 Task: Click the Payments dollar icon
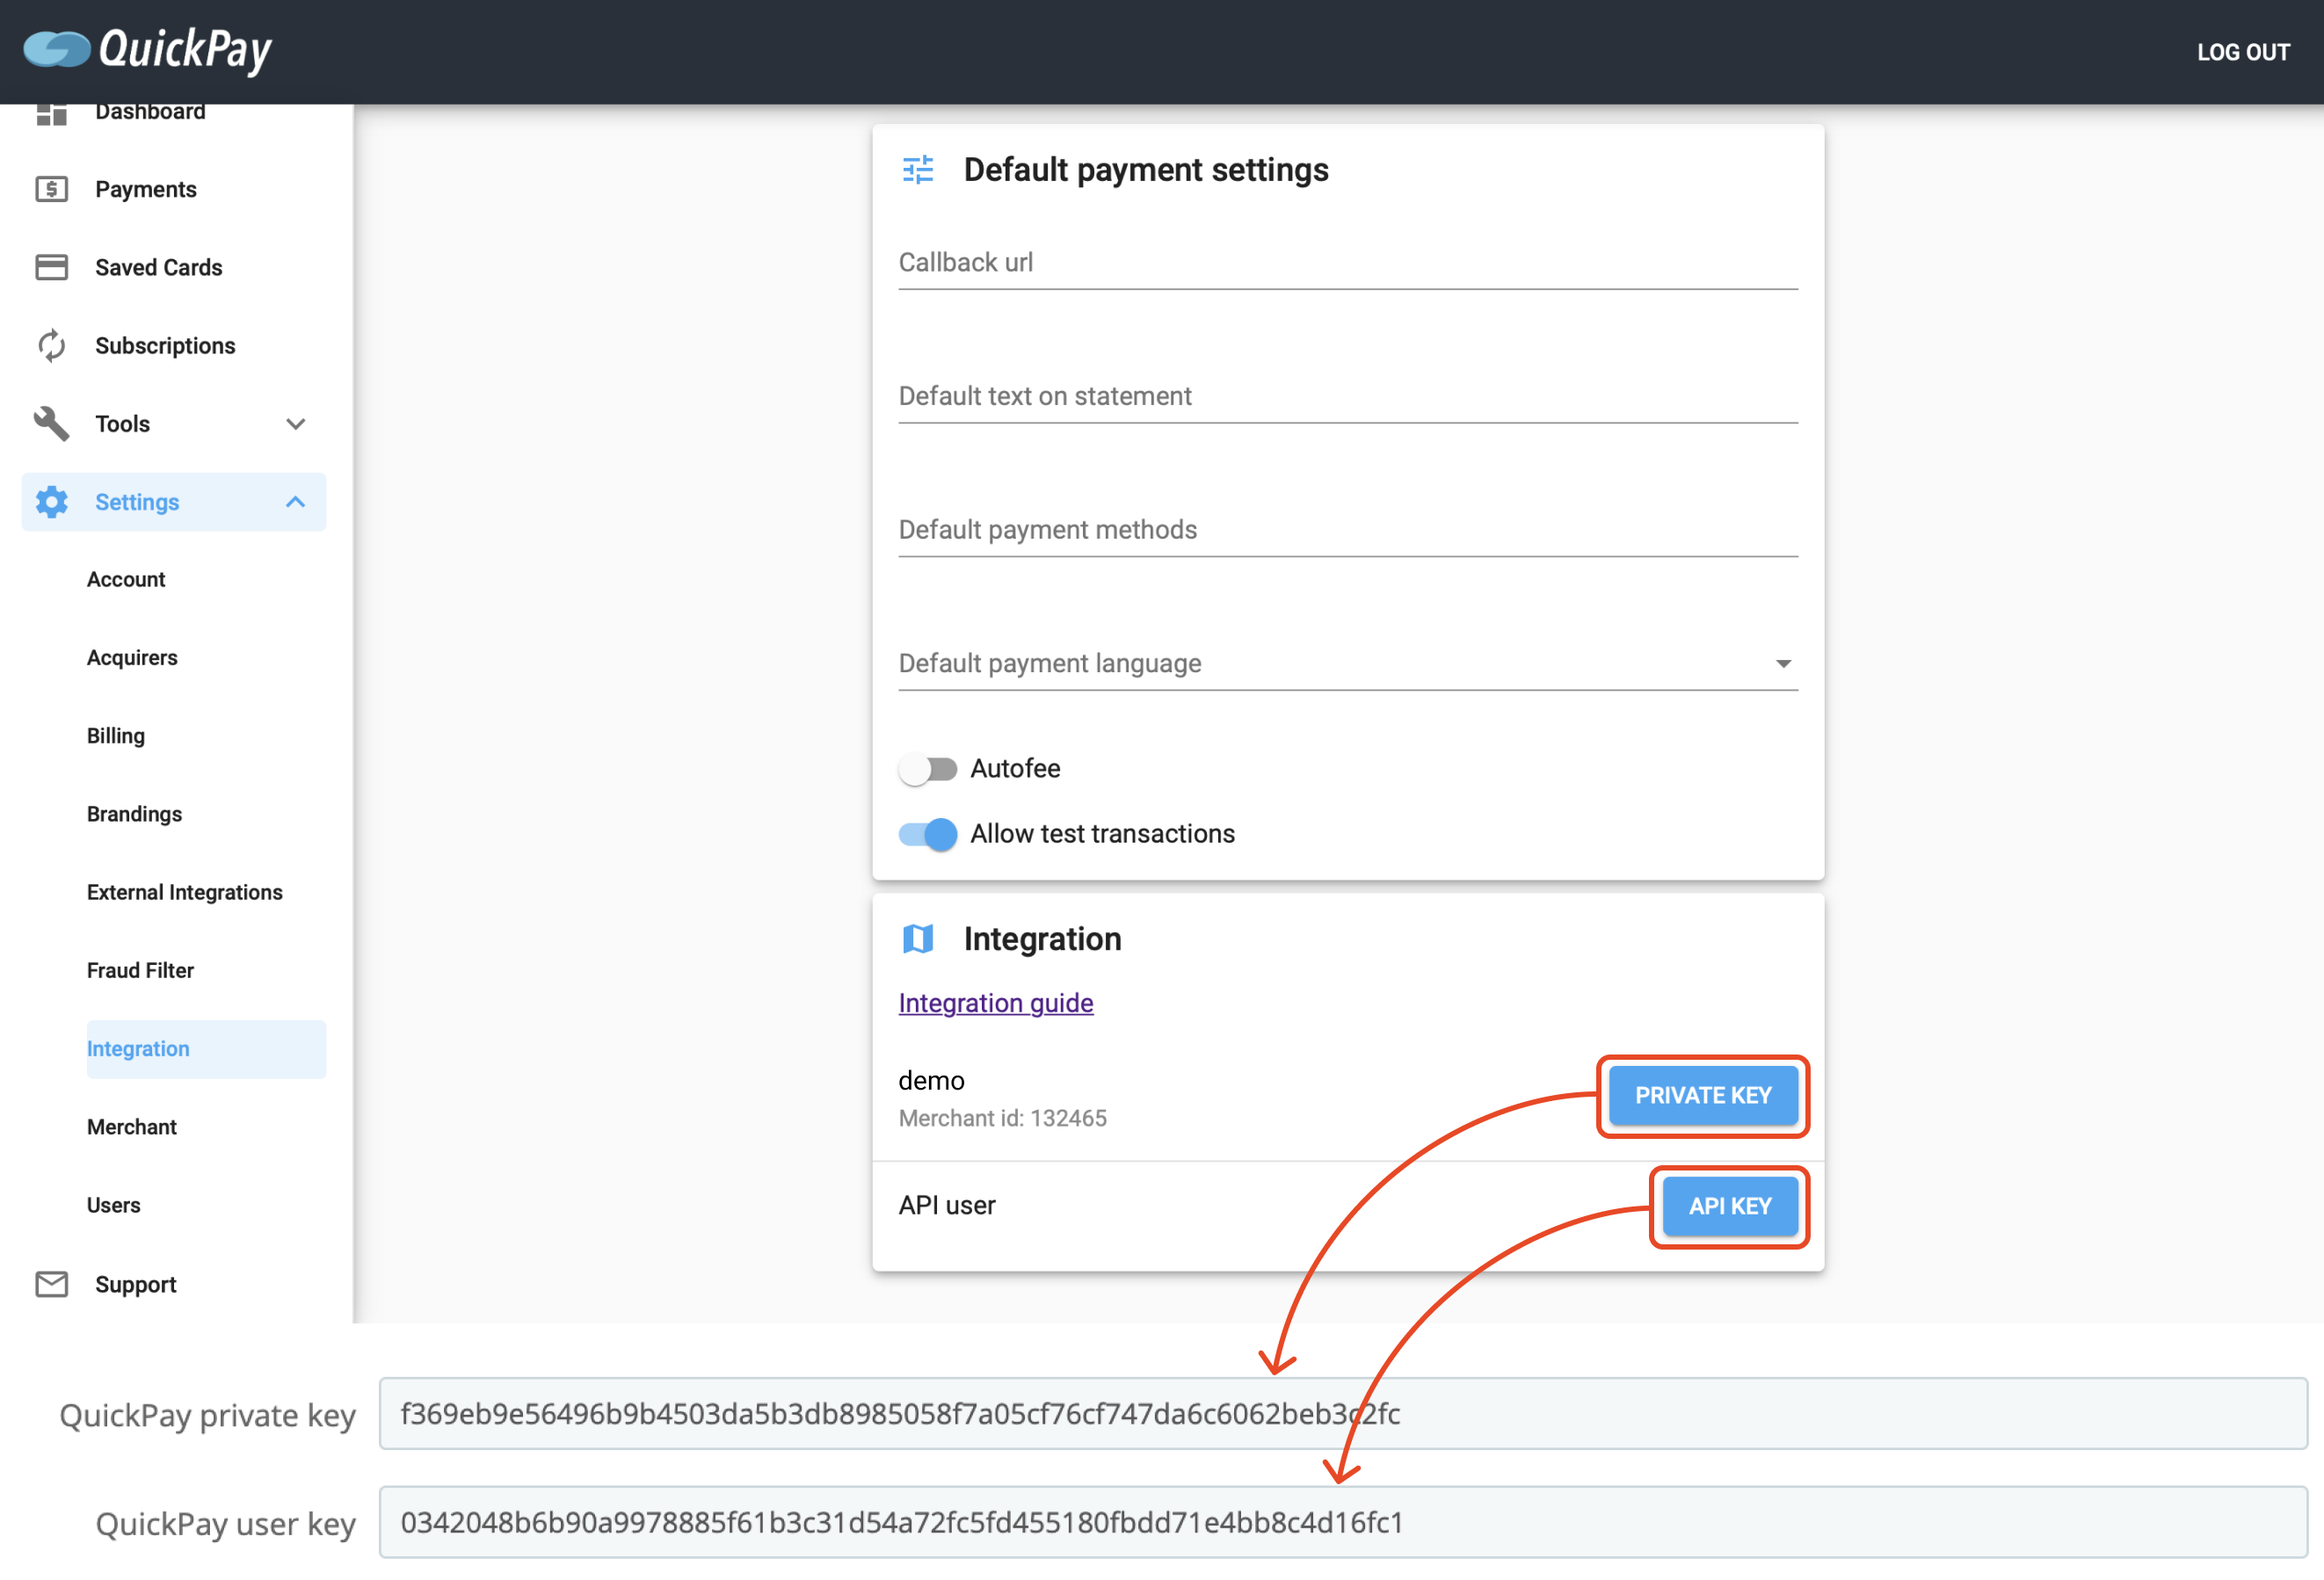51,189
